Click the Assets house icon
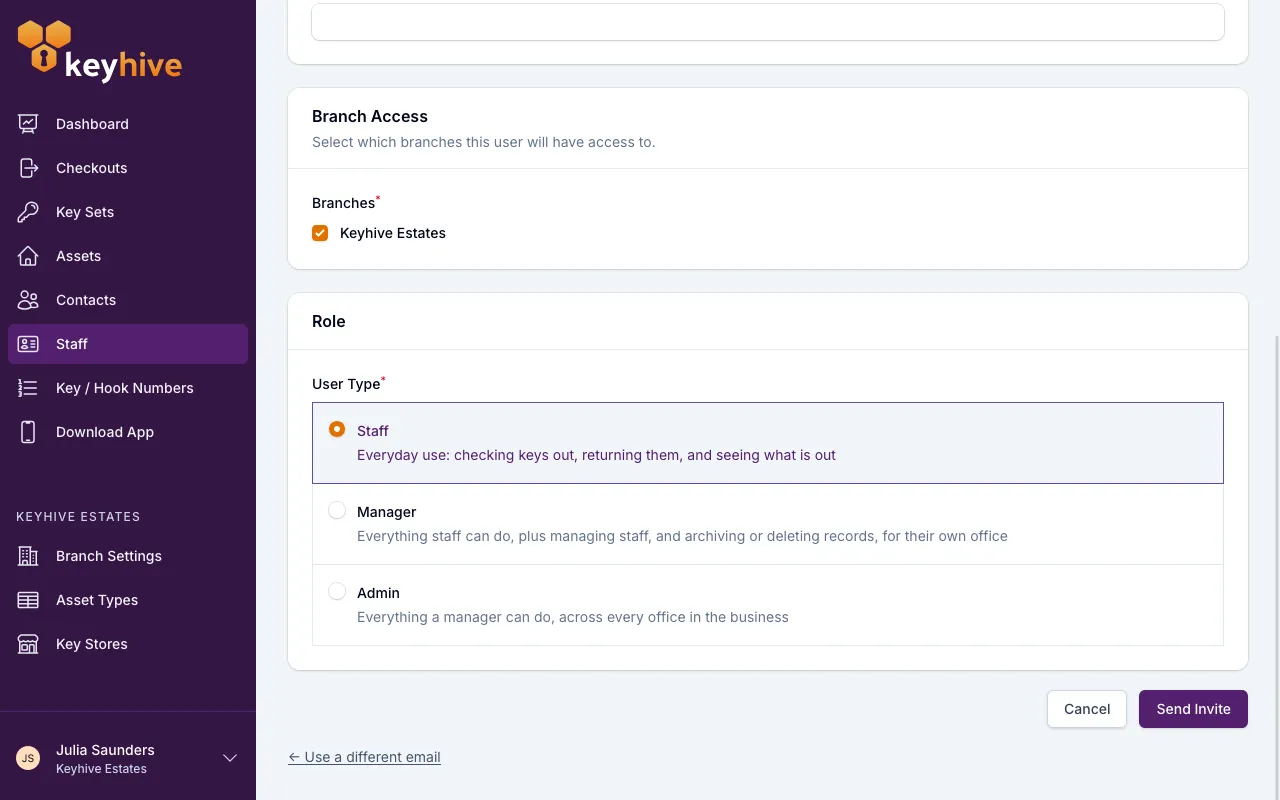 pyautogui.click(x=28, y=256)
